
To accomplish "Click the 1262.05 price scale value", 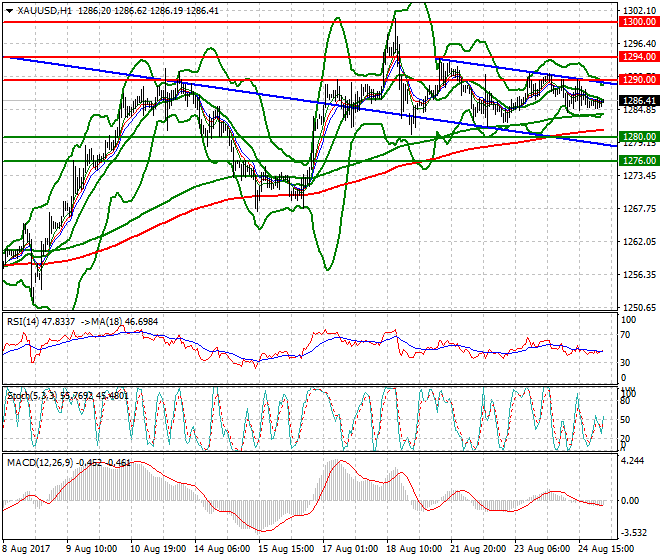I will point(639,242).
